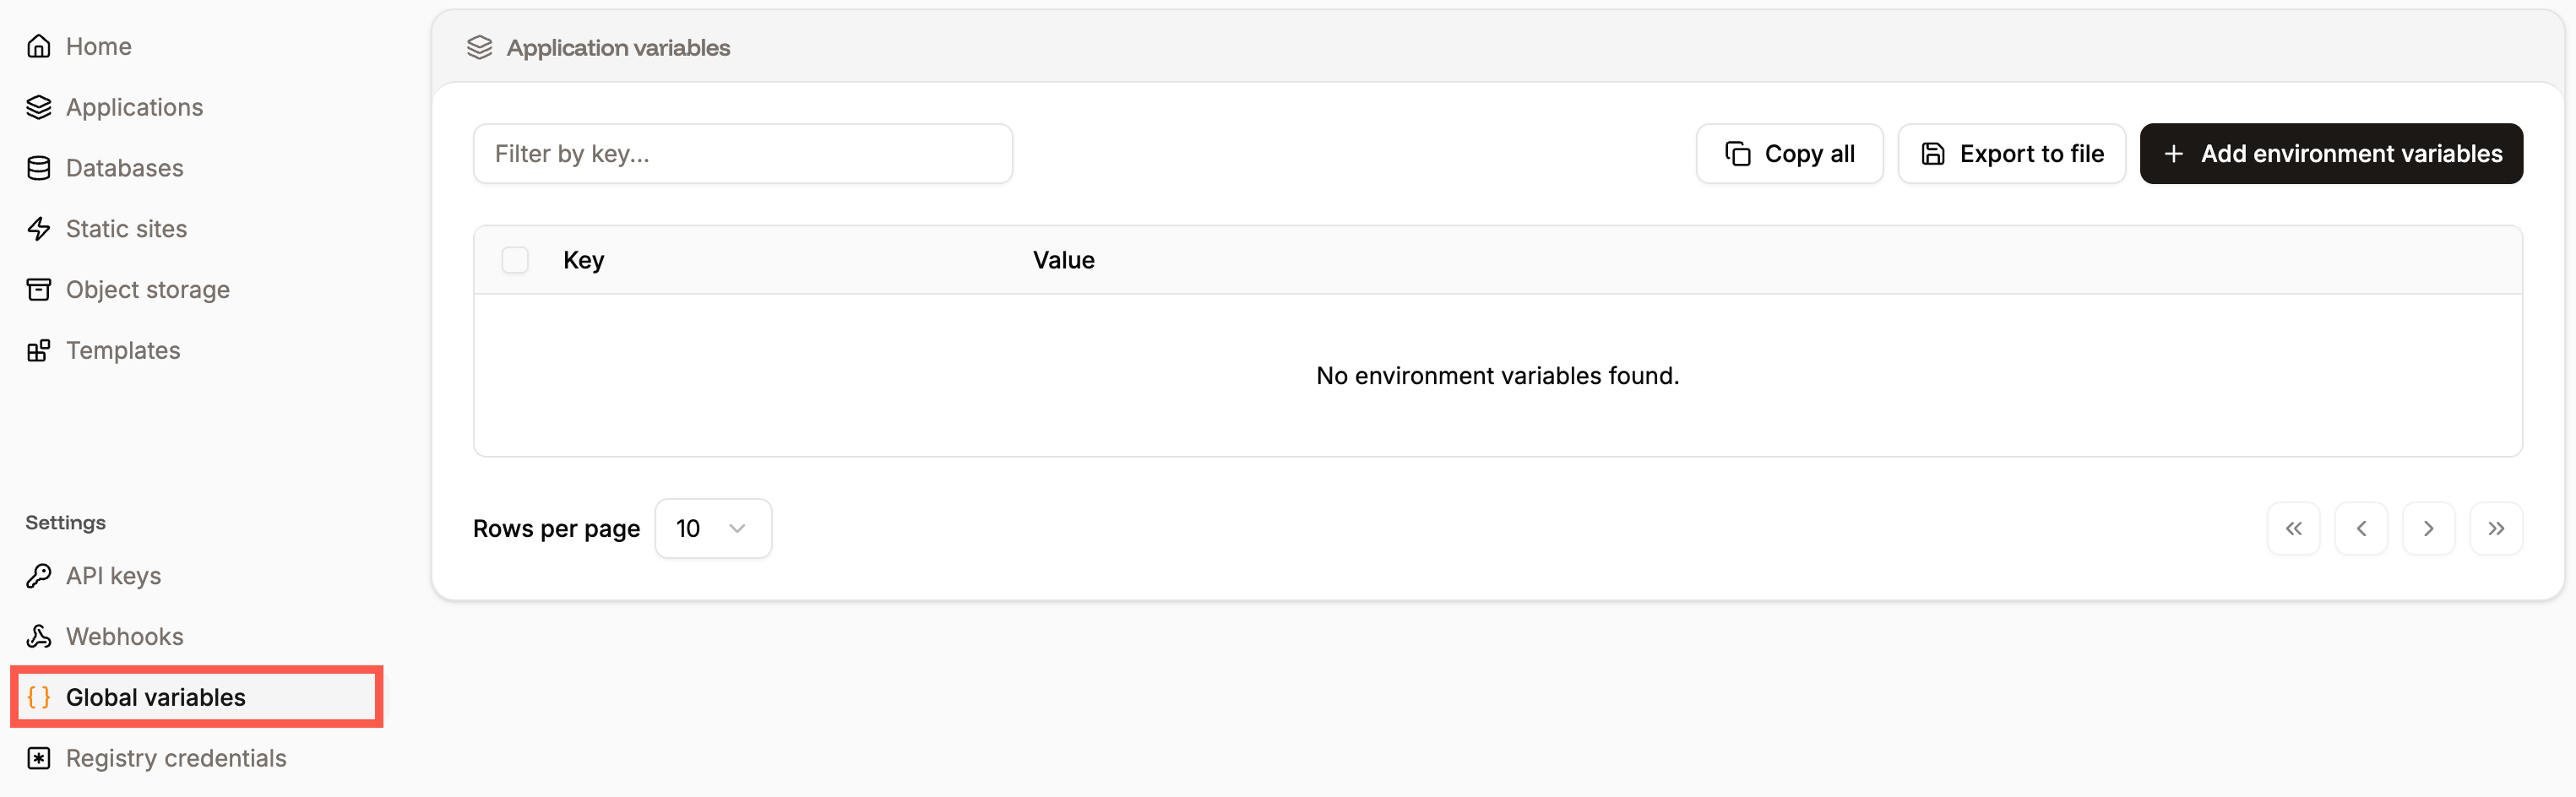
Task: Click the Copy all button
Action: coord(1789,153)
